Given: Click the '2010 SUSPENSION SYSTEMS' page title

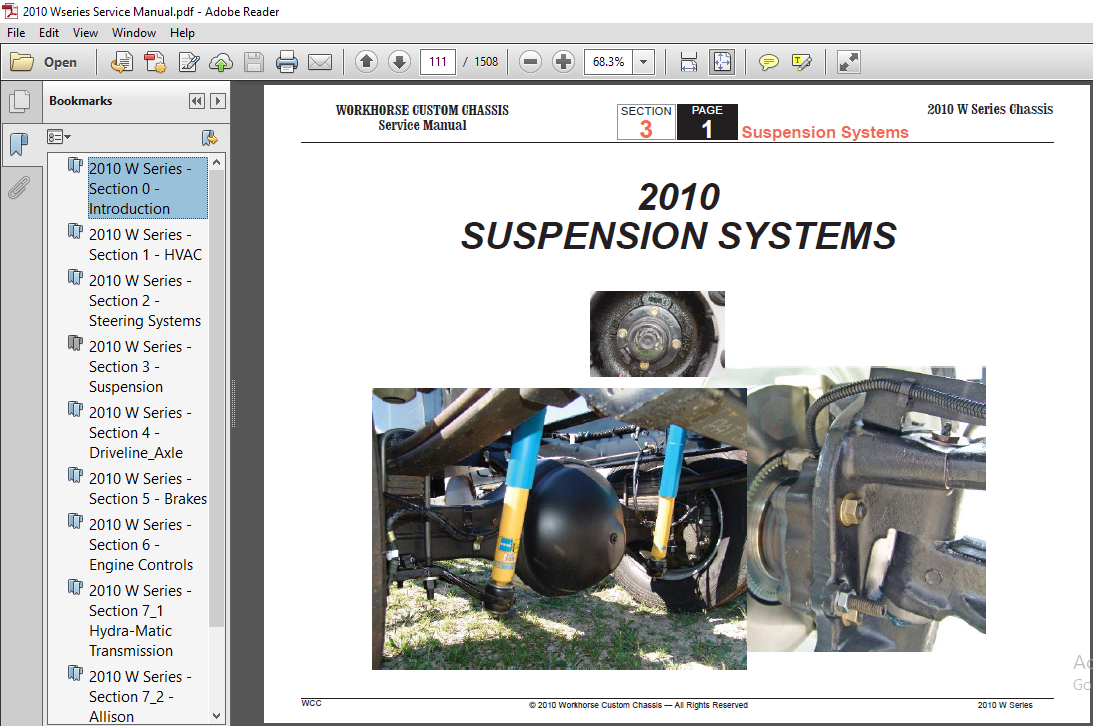Looking at the screenshot, I should coord(678,217).
